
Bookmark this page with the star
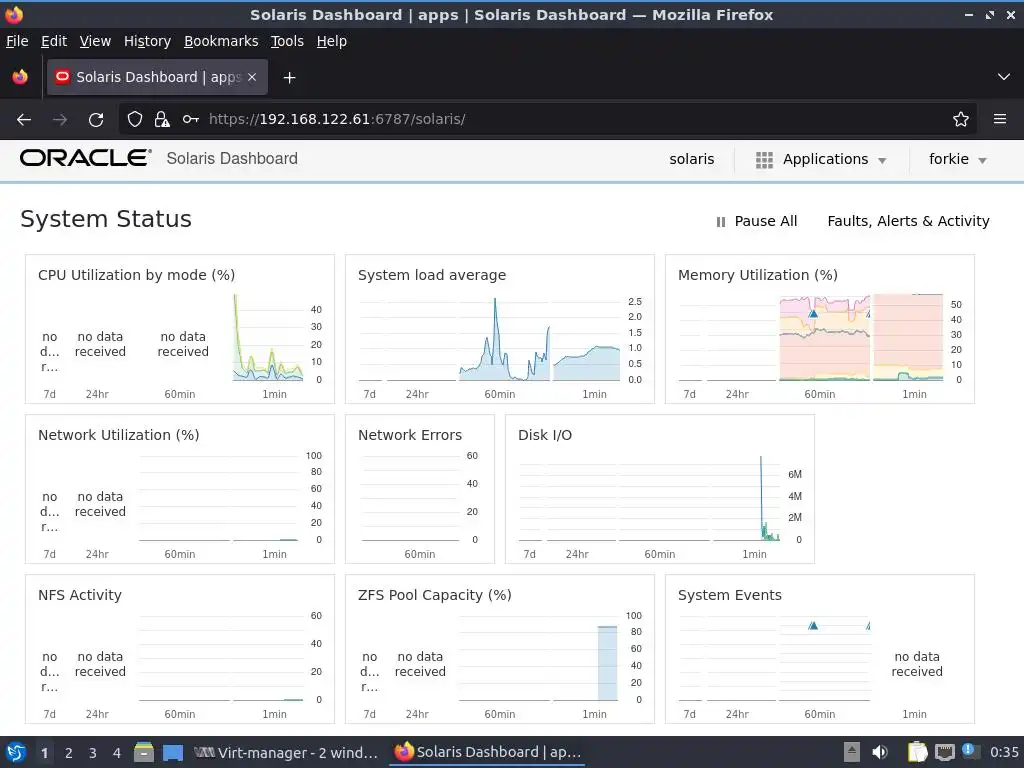tap(961, 119)
